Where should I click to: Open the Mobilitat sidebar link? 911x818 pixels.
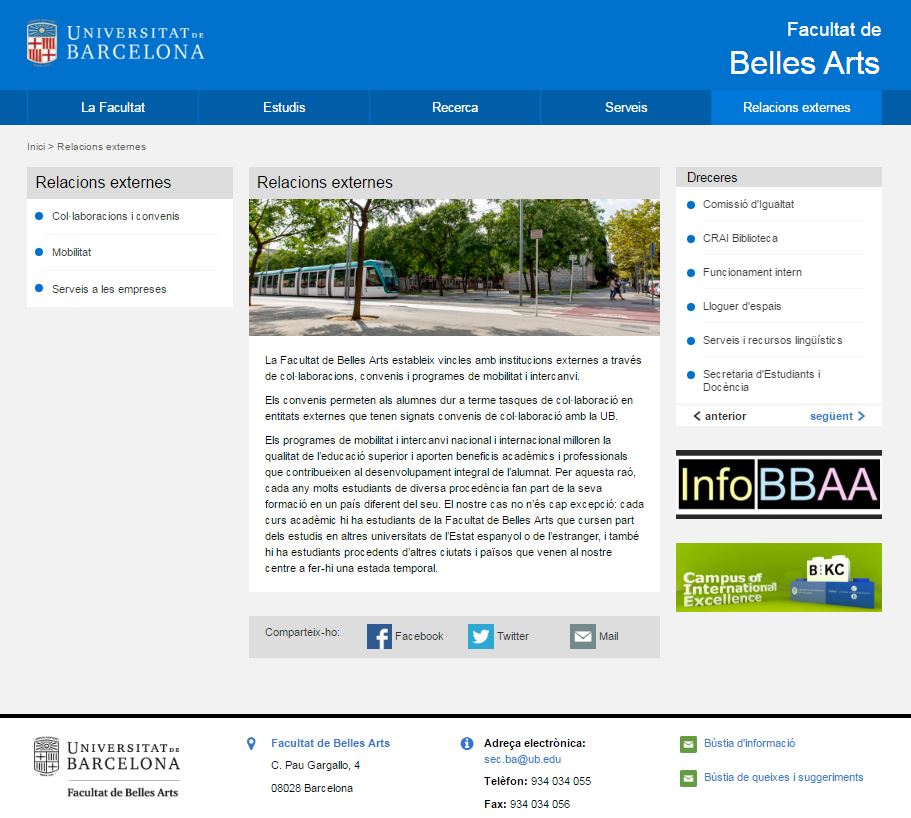72,252
